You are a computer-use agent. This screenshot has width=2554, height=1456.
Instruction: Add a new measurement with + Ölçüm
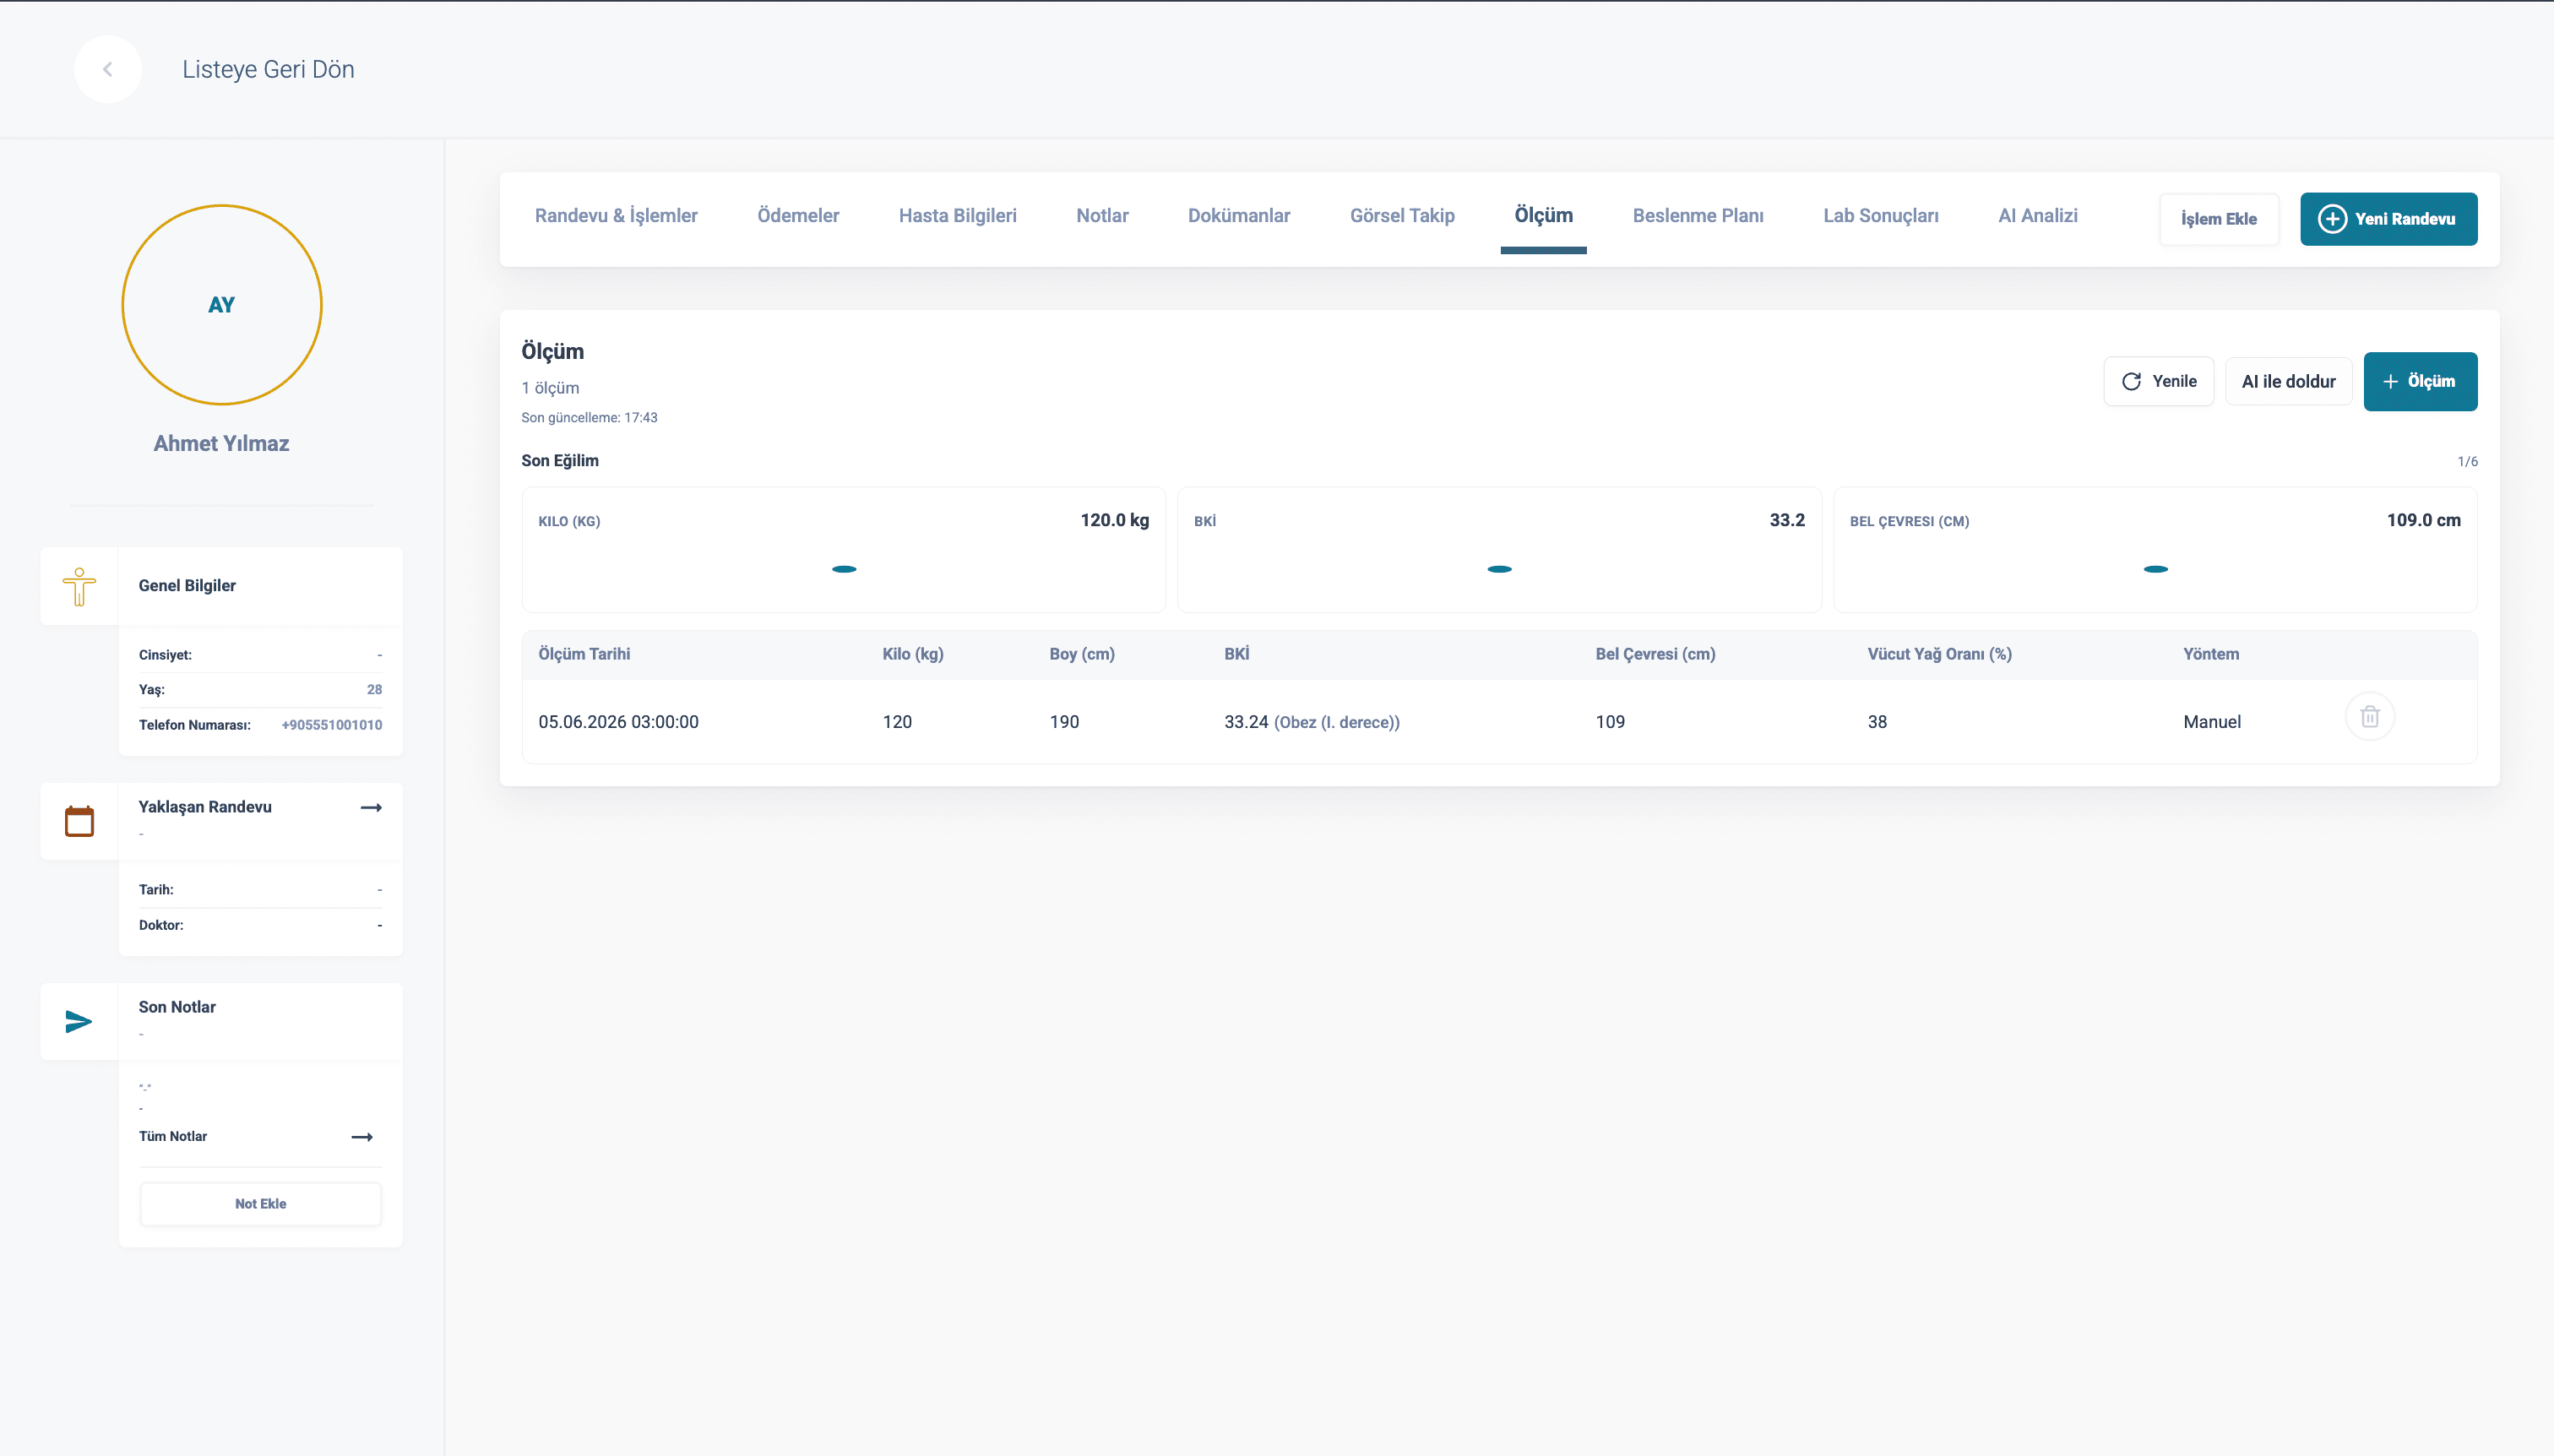pos(2420,381)
